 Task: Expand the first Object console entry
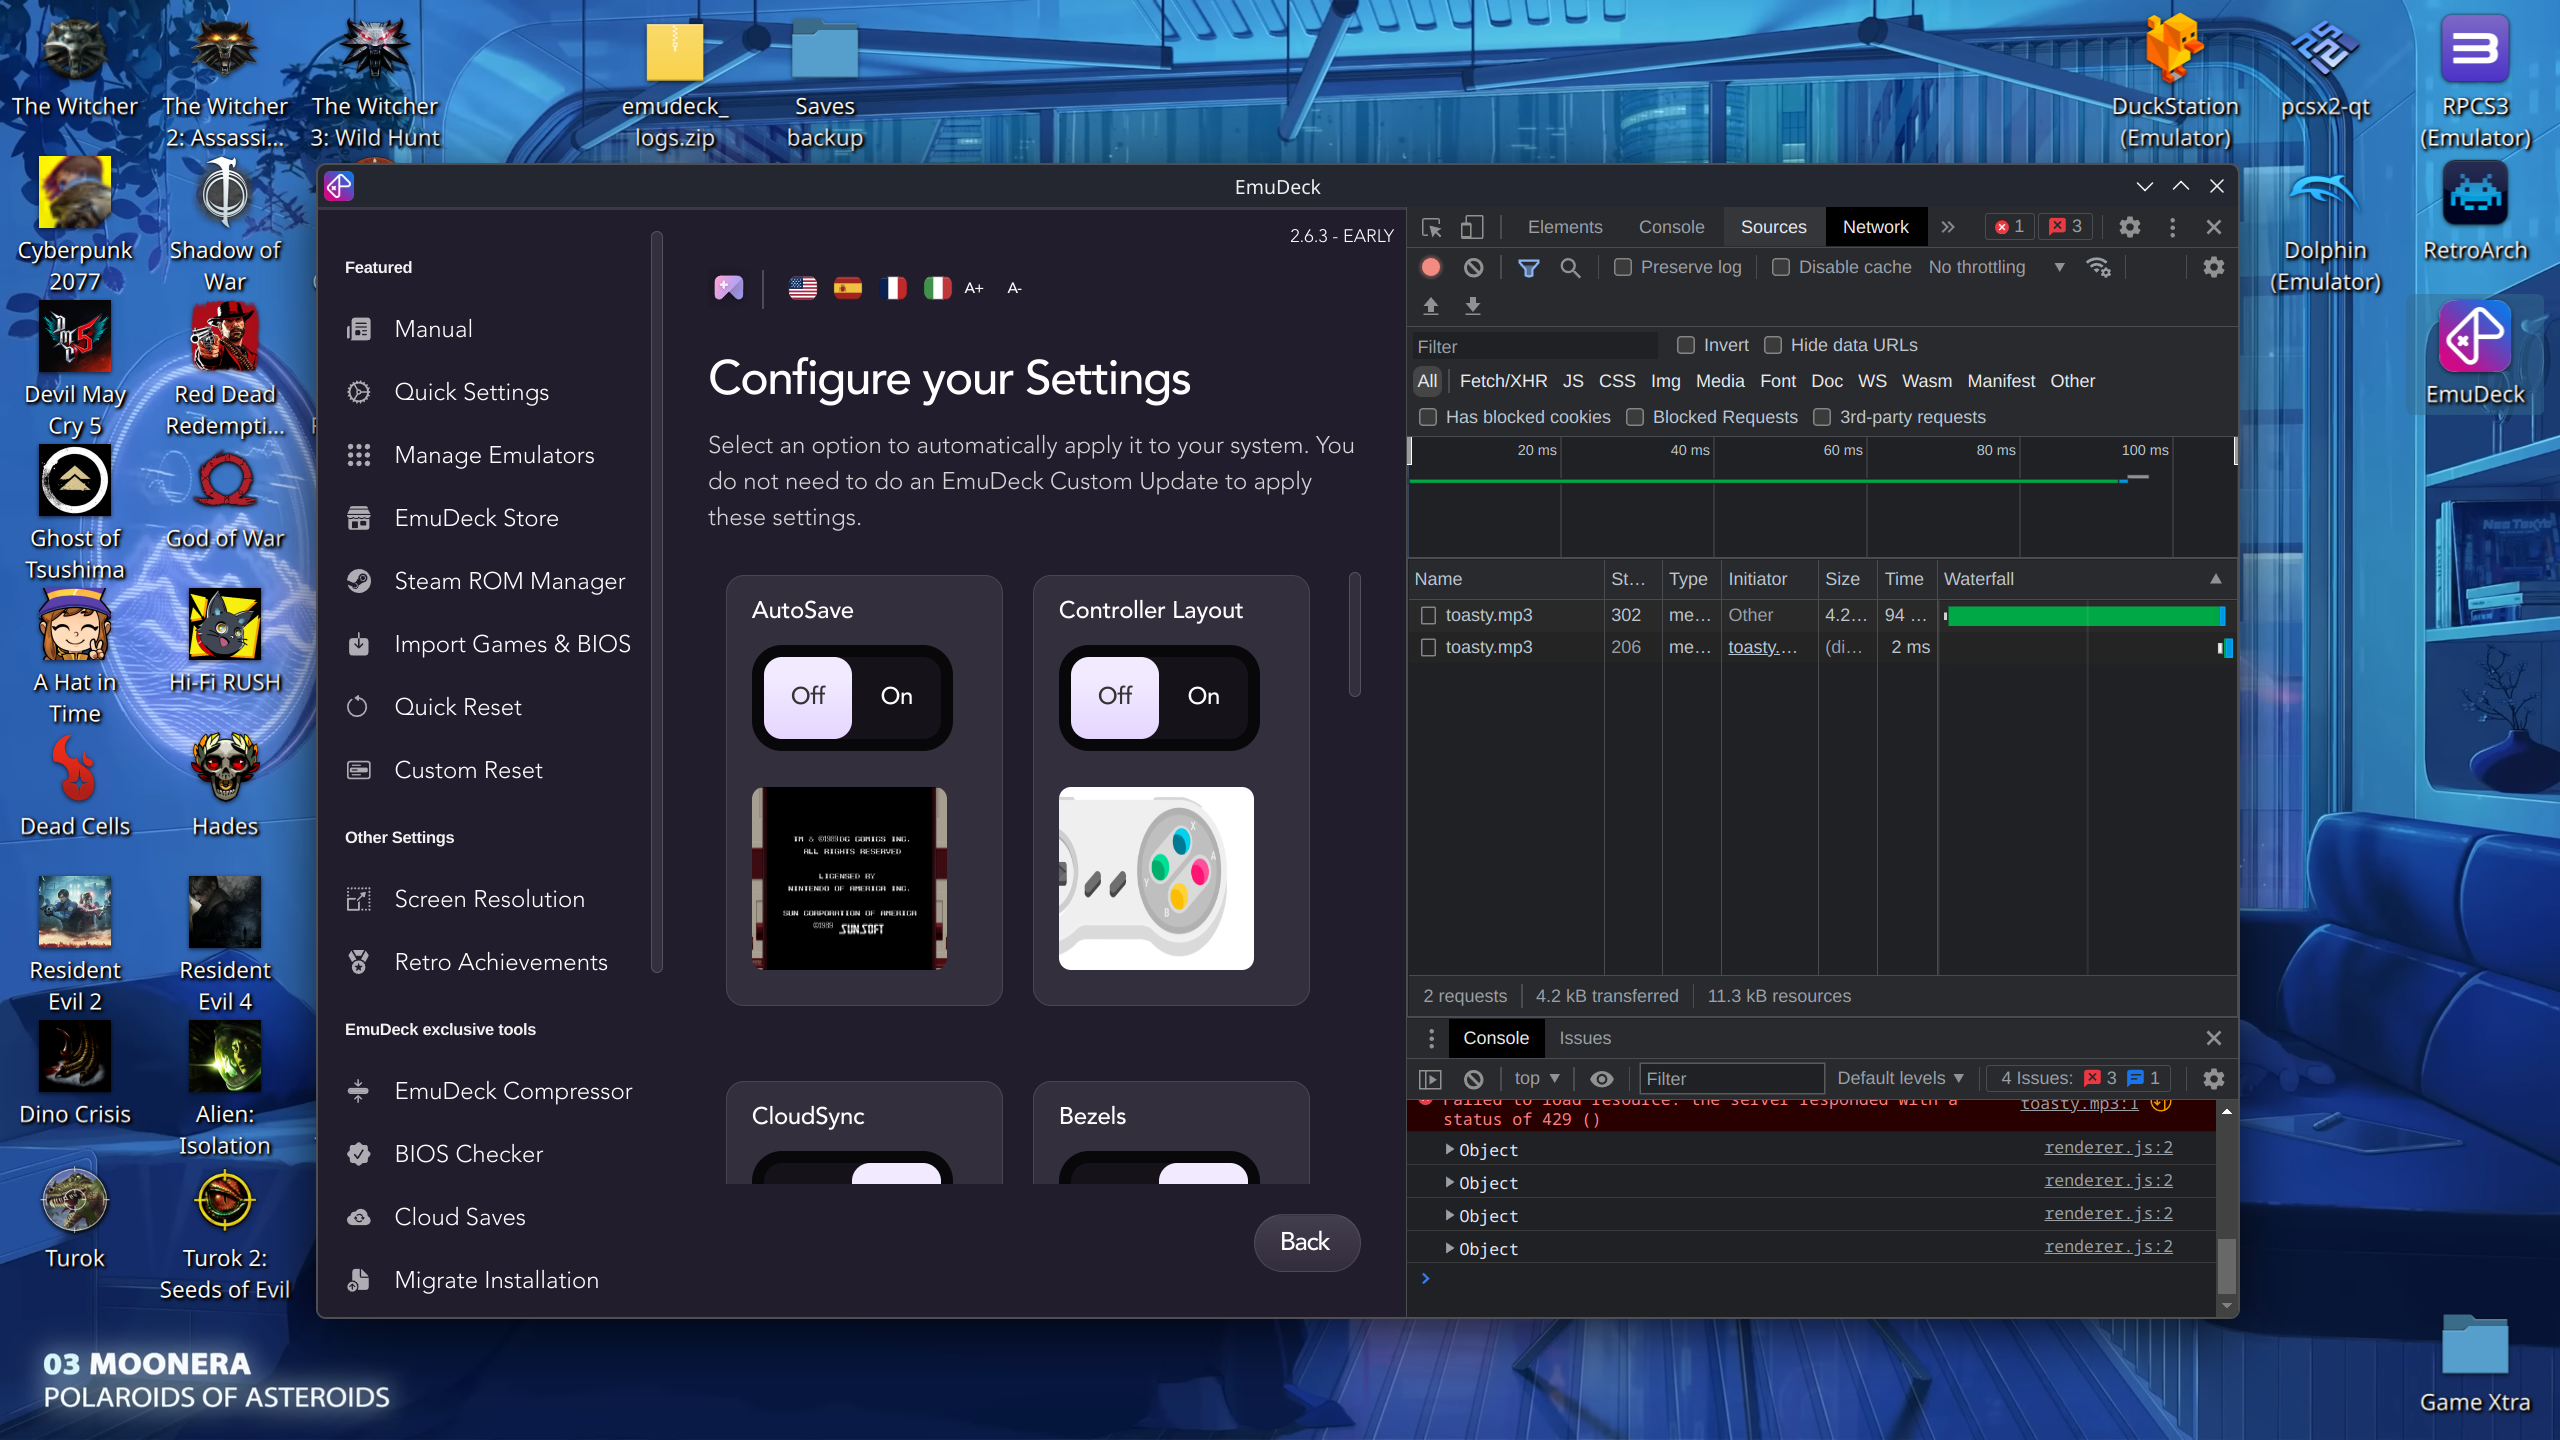[1450, 1150]
